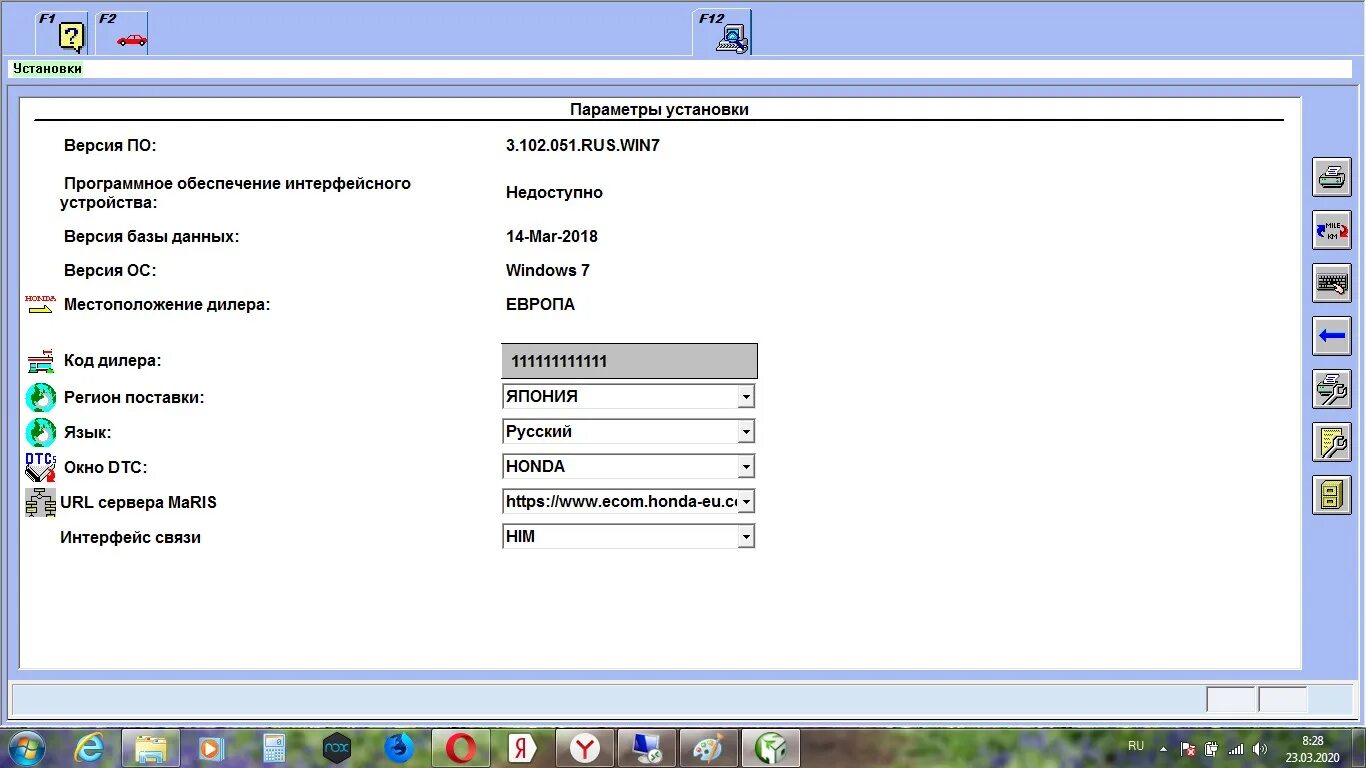This screenshot has width=1366, height=768.
Task: Click globe icon next to Регион поставки
Action: point(41,398)
